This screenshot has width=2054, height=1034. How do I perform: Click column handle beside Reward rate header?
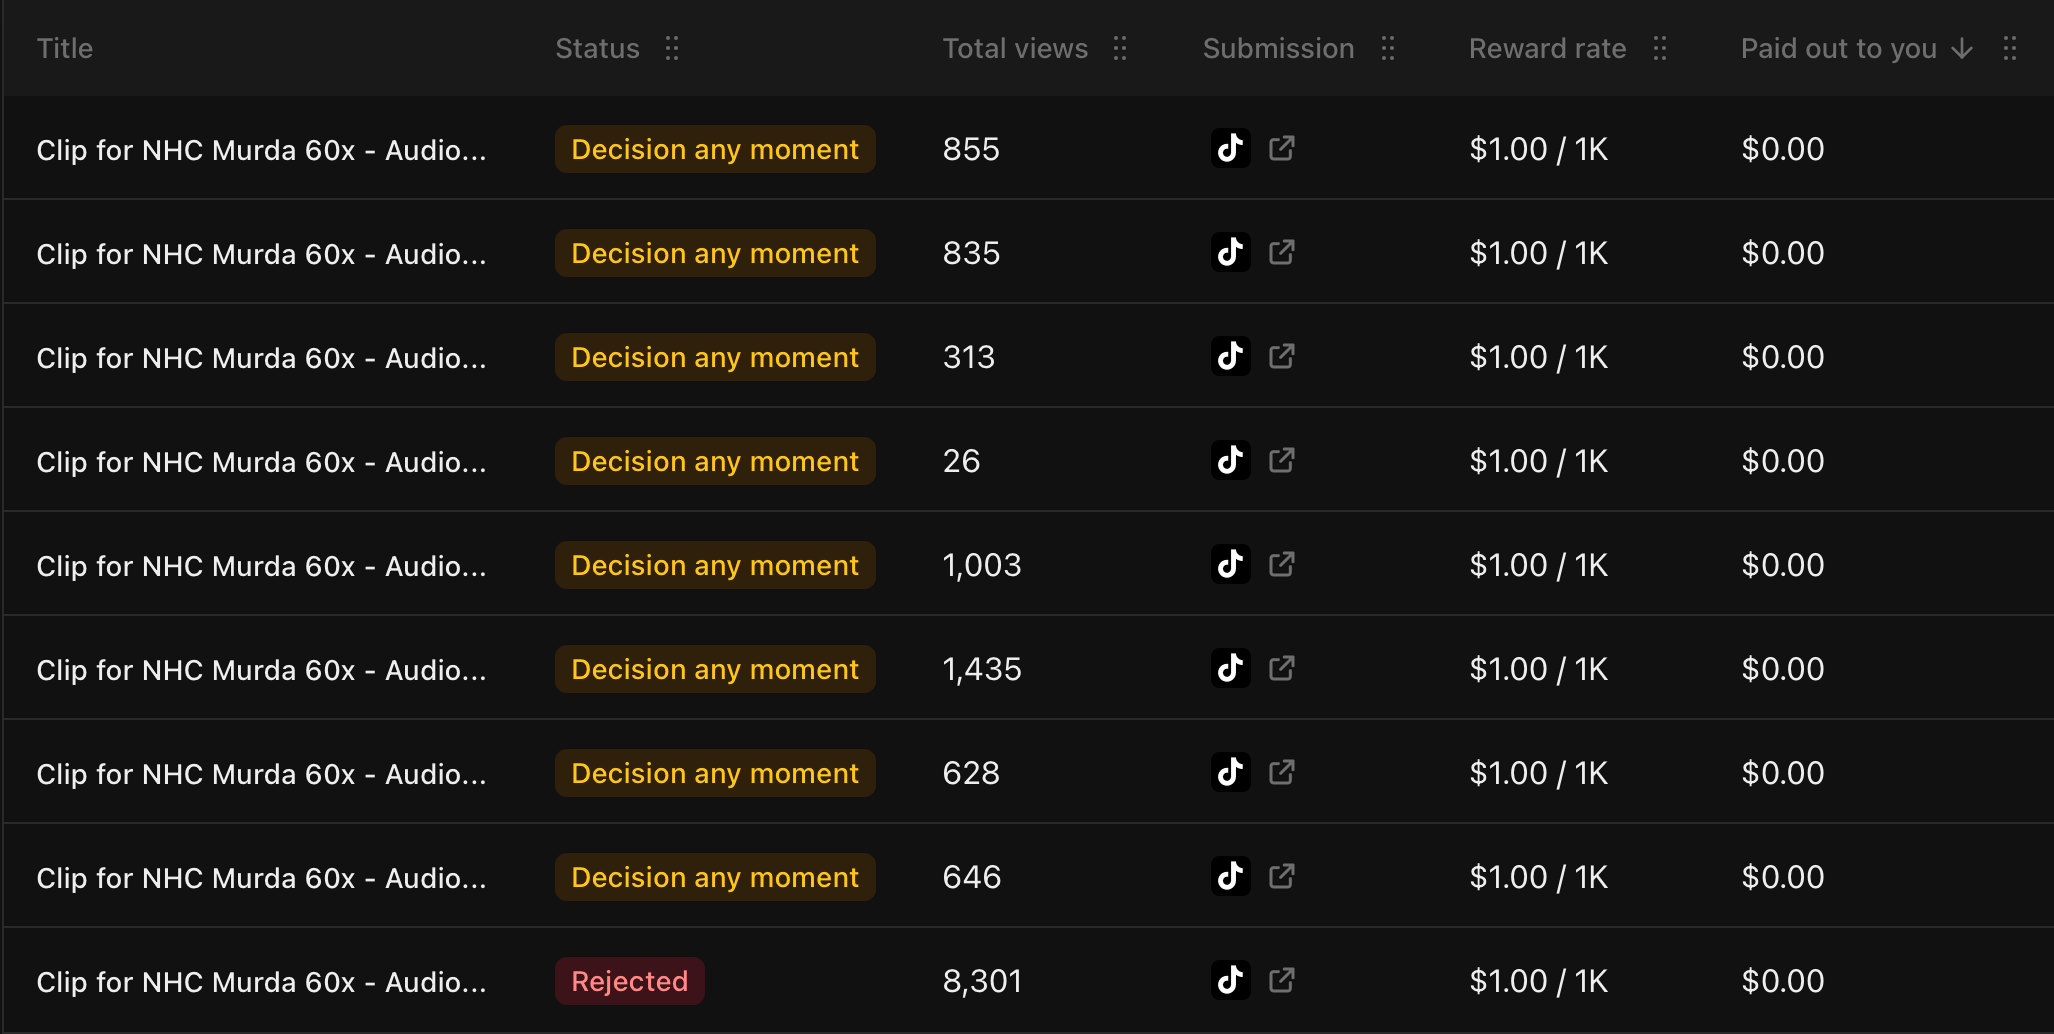(1660, 48)
